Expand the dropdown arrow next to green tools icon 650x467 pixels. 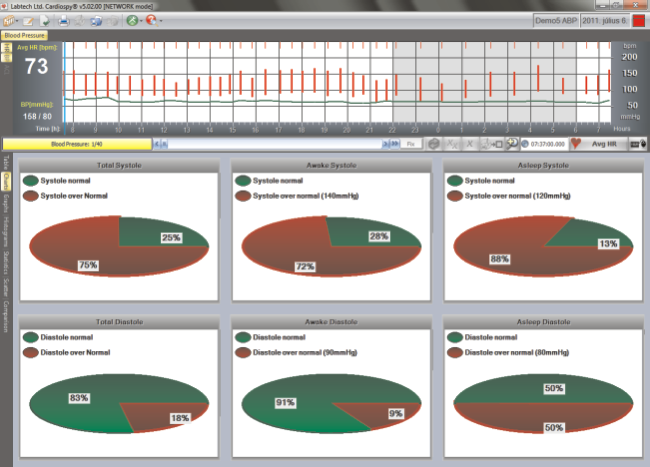pos(141,21)
